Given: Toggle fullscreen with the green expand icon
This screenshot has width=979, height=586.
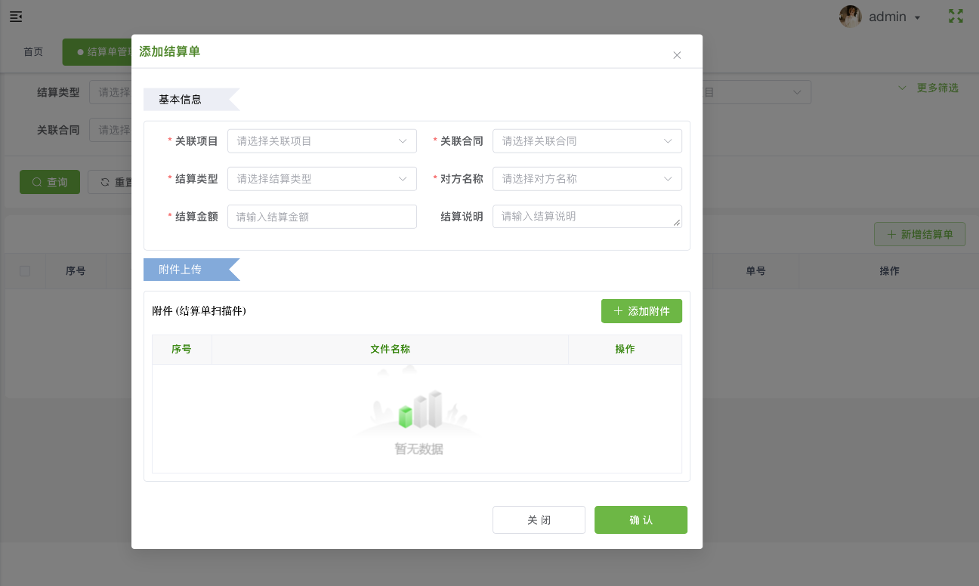Looking at the screenshot, I should (x=957, y=16).
